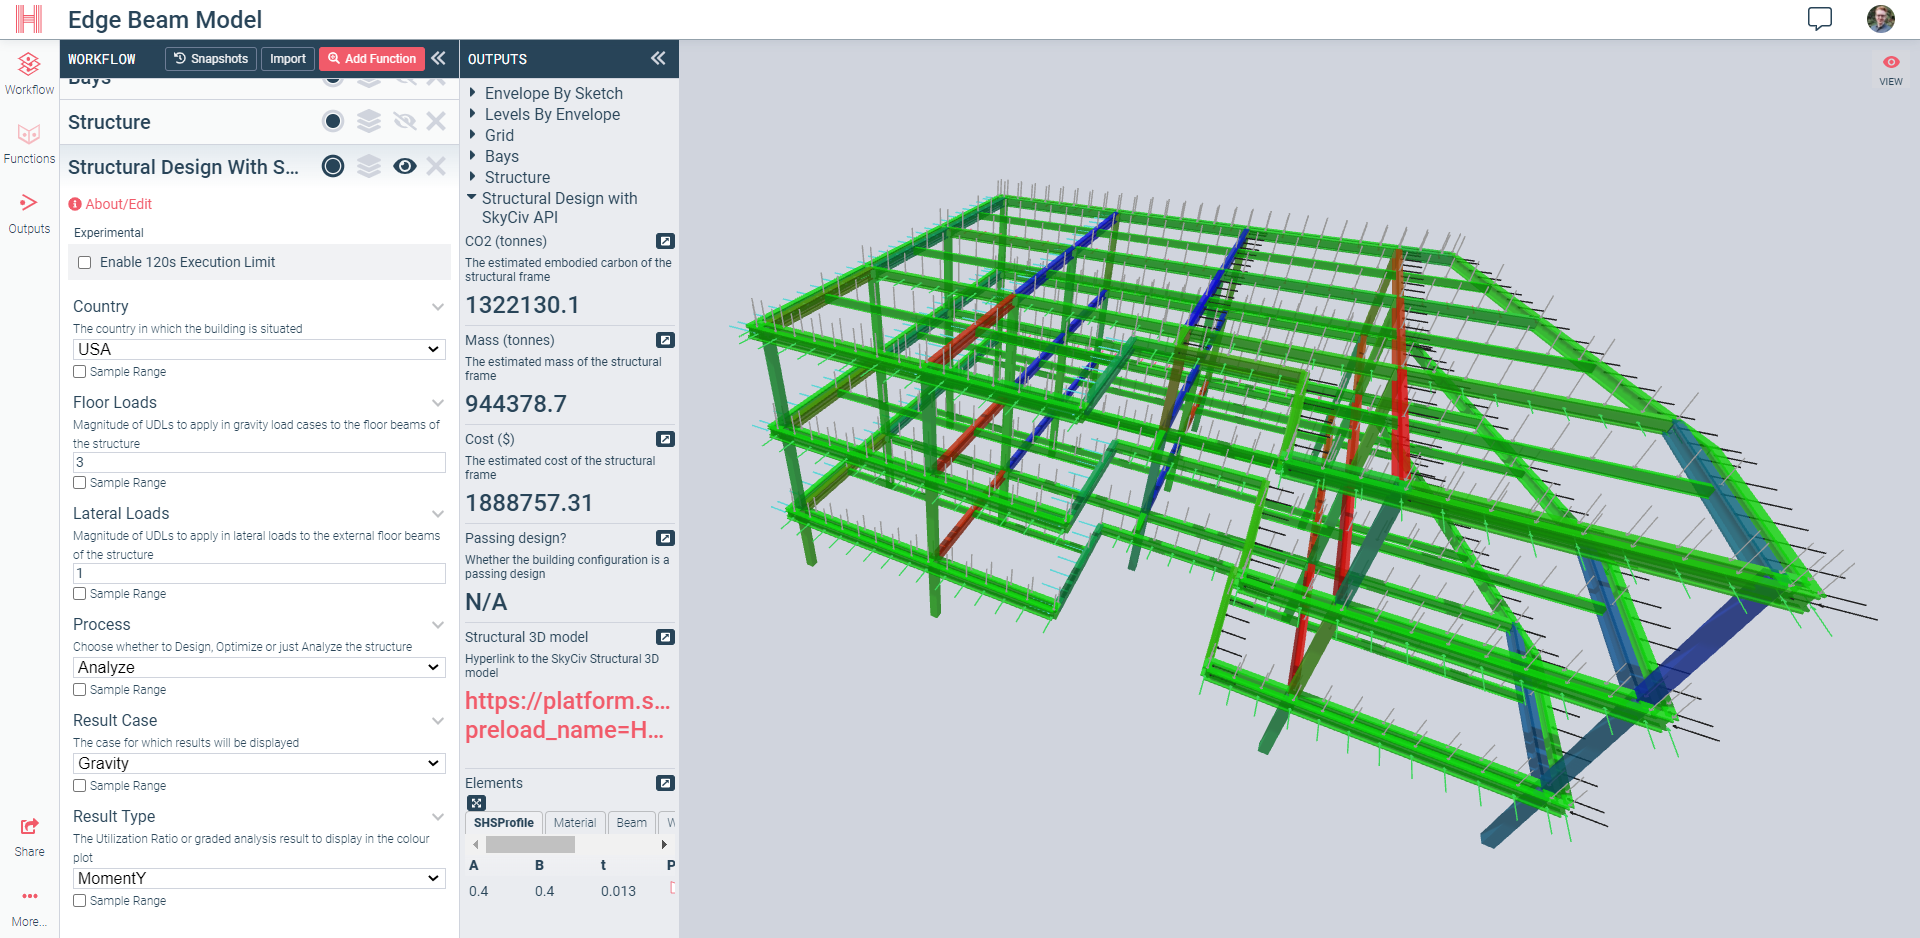Click the Share icon in sidebar
Image resolution: width=1920 pixels, height=938 pixels.
[29, 835]
